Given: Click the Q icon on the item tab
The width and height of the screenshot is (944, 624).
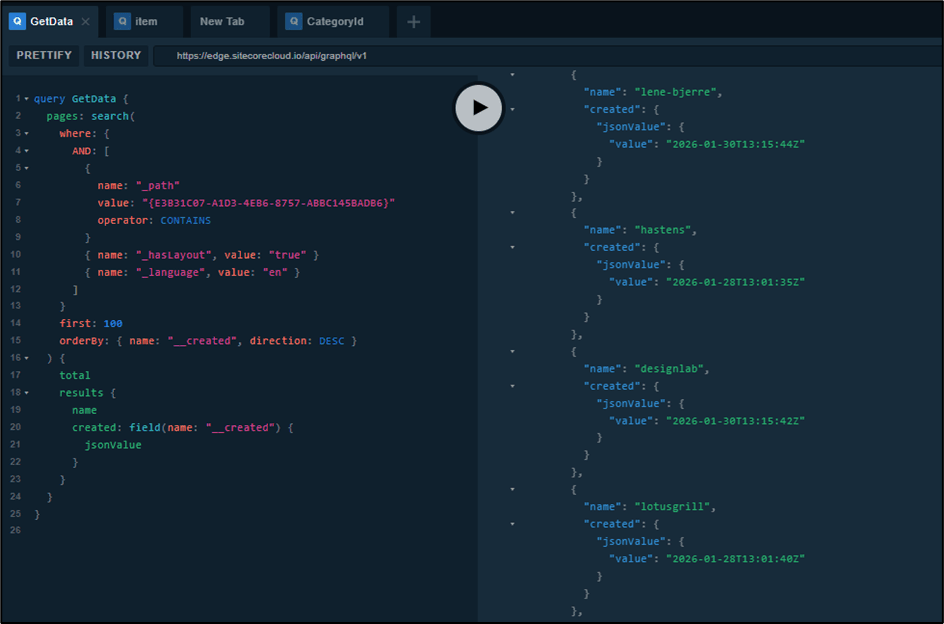Looking at the screenshot, I should pos(123,22).
